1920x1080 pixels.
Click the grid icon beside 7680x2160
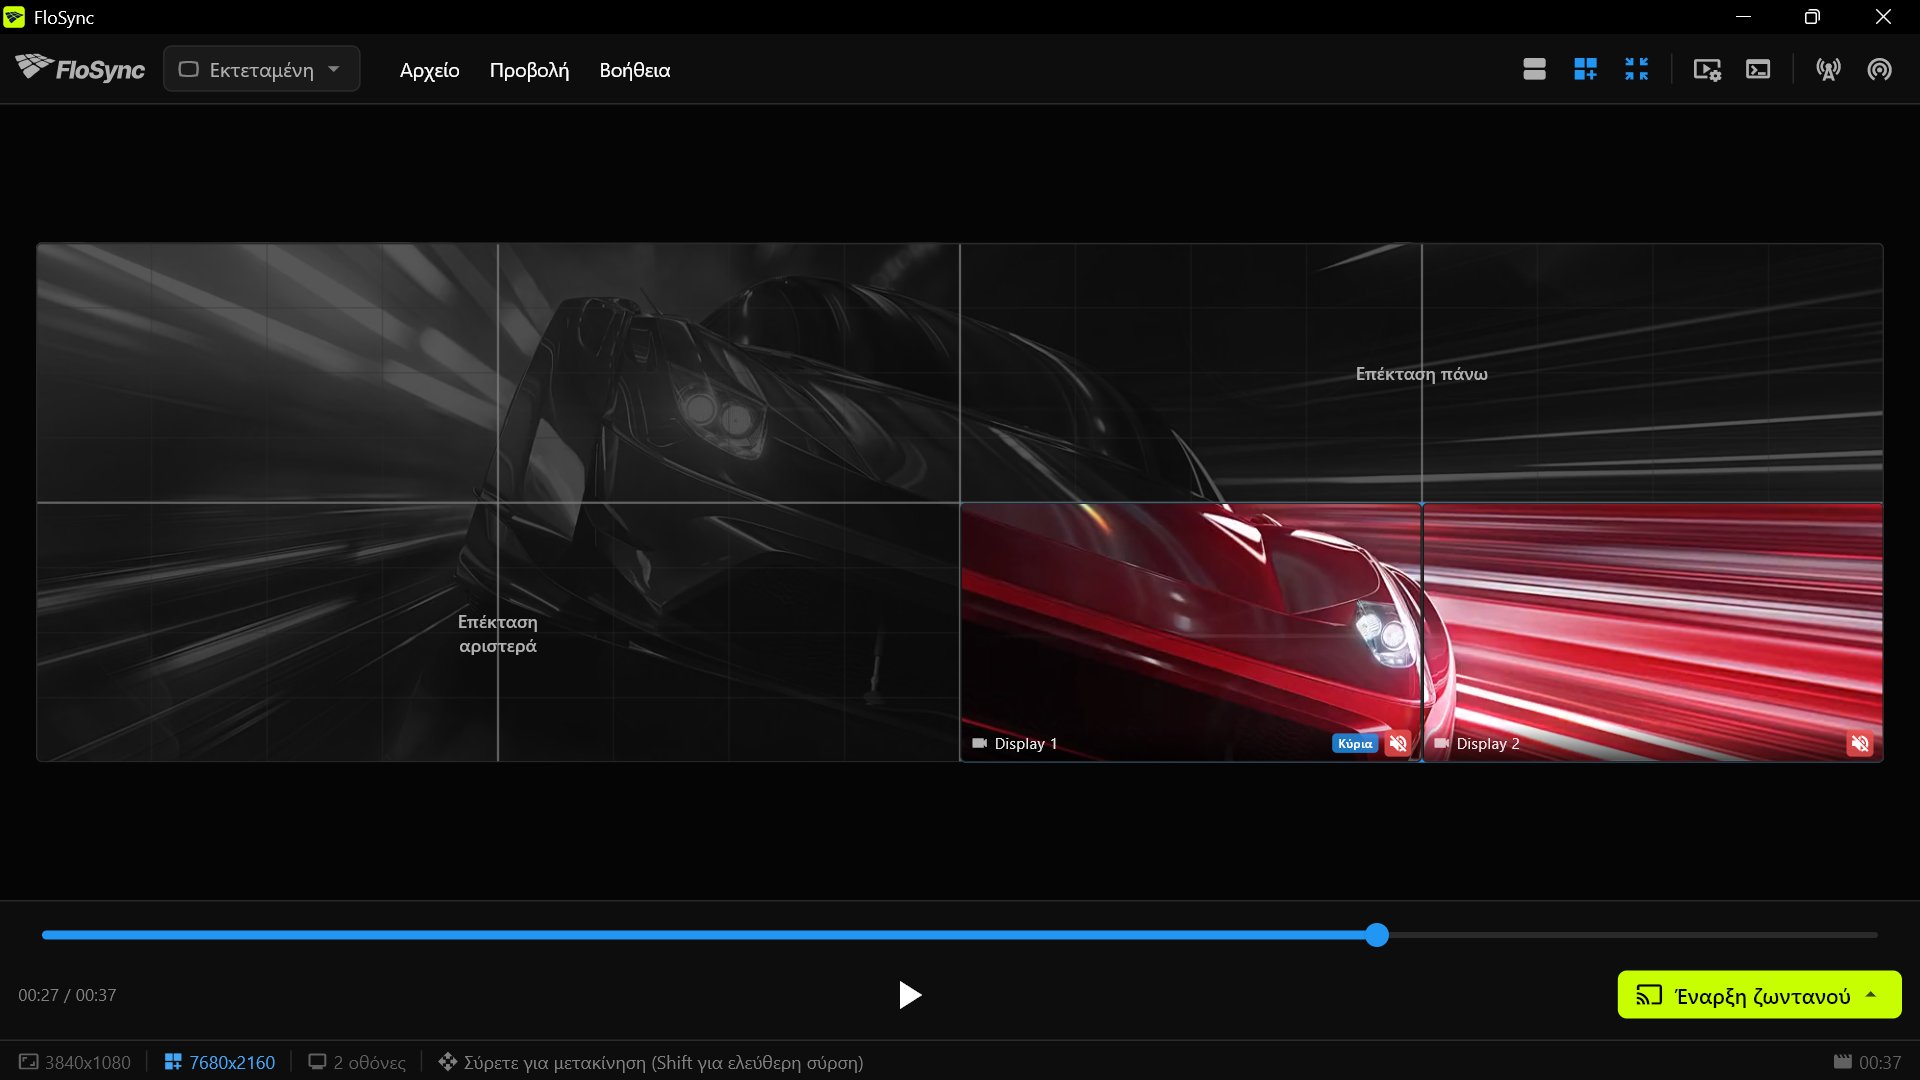pyautogui.click(x=173, y=1062)
